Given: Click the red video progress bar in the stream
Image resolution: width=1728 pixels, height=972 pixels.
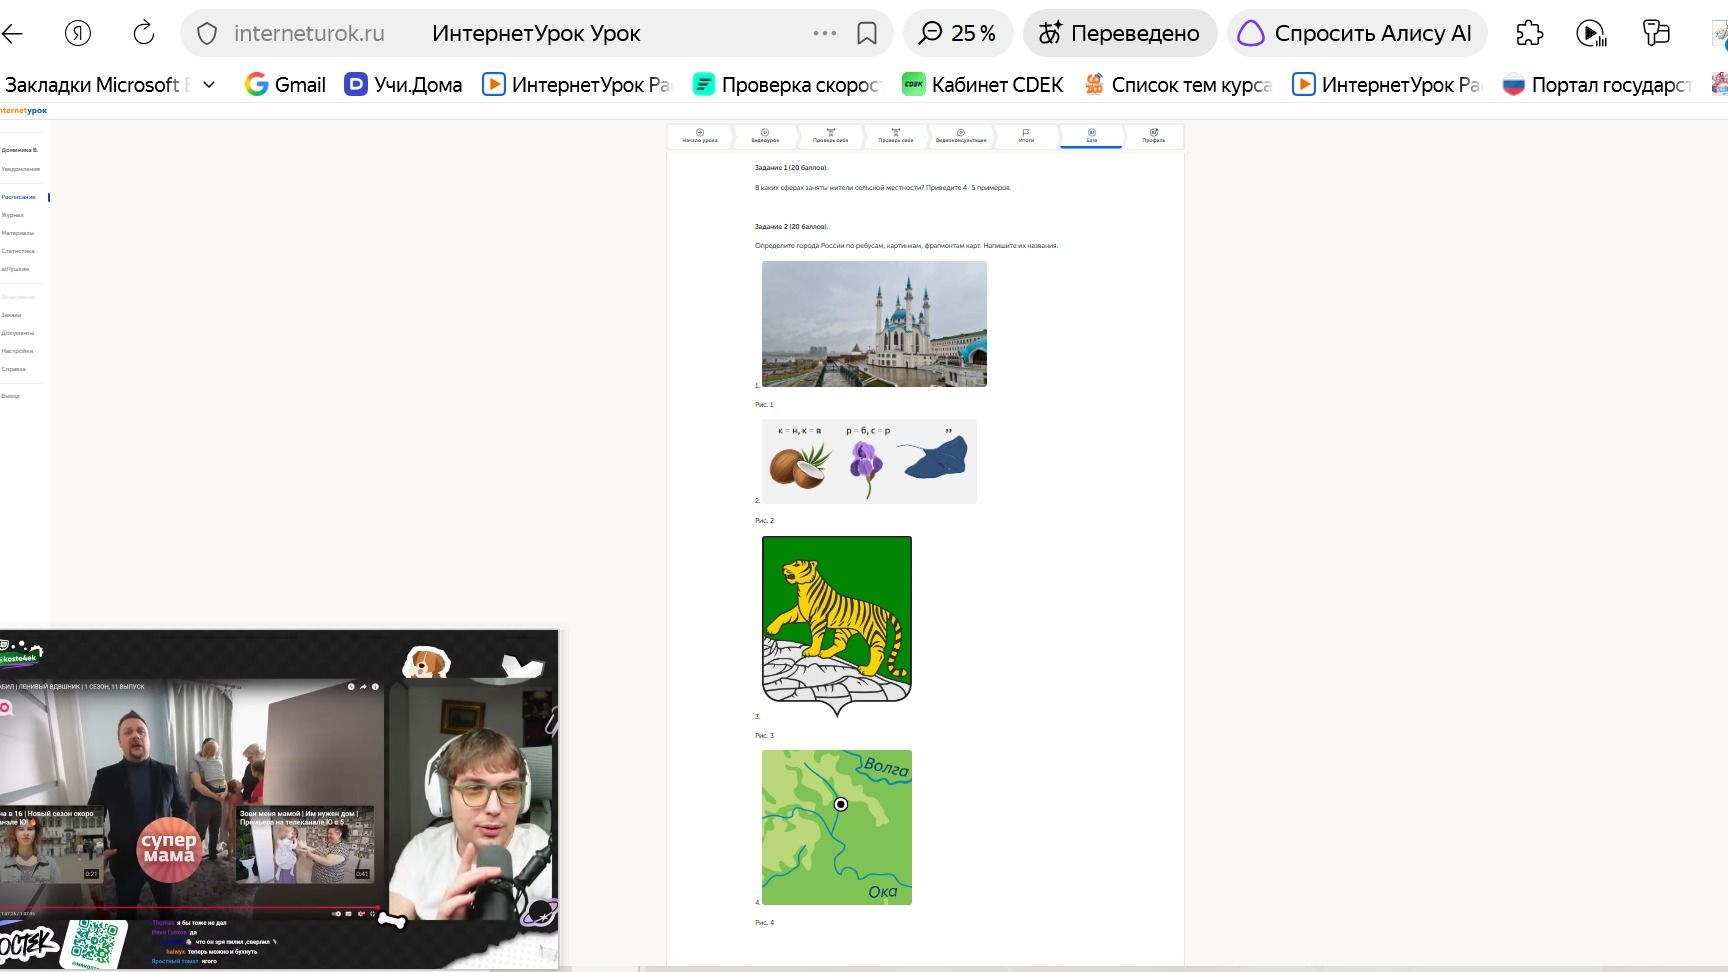Looking at the screenshot, I should point(190,908).
